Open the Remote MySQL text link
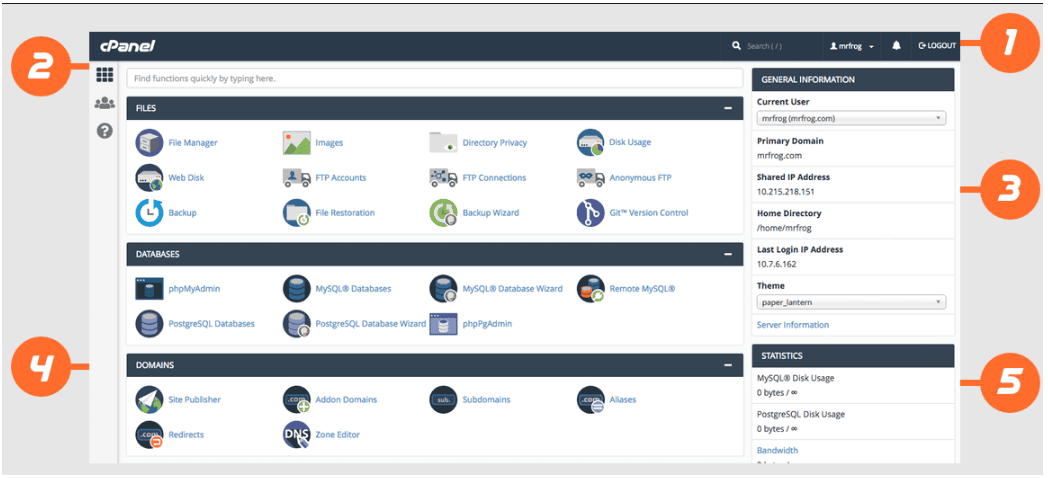 pyautogui.click(x=642, y=289)
